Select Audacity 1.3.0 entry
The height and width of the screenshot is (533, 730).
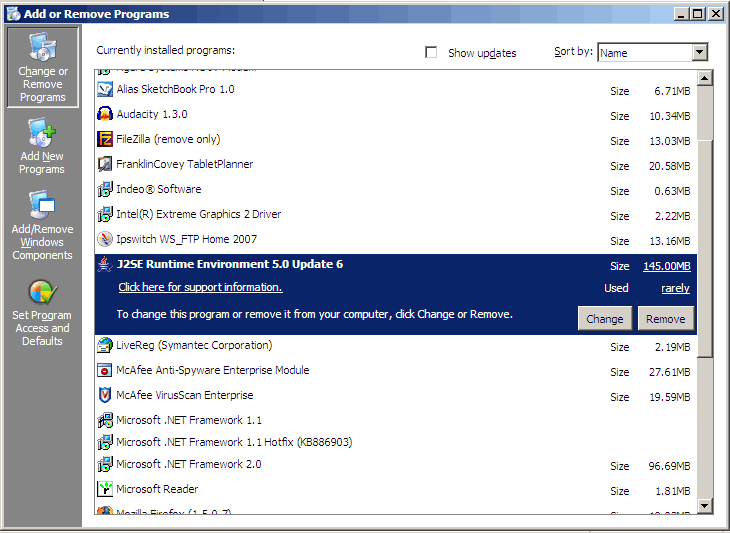(x=396, y=115)
